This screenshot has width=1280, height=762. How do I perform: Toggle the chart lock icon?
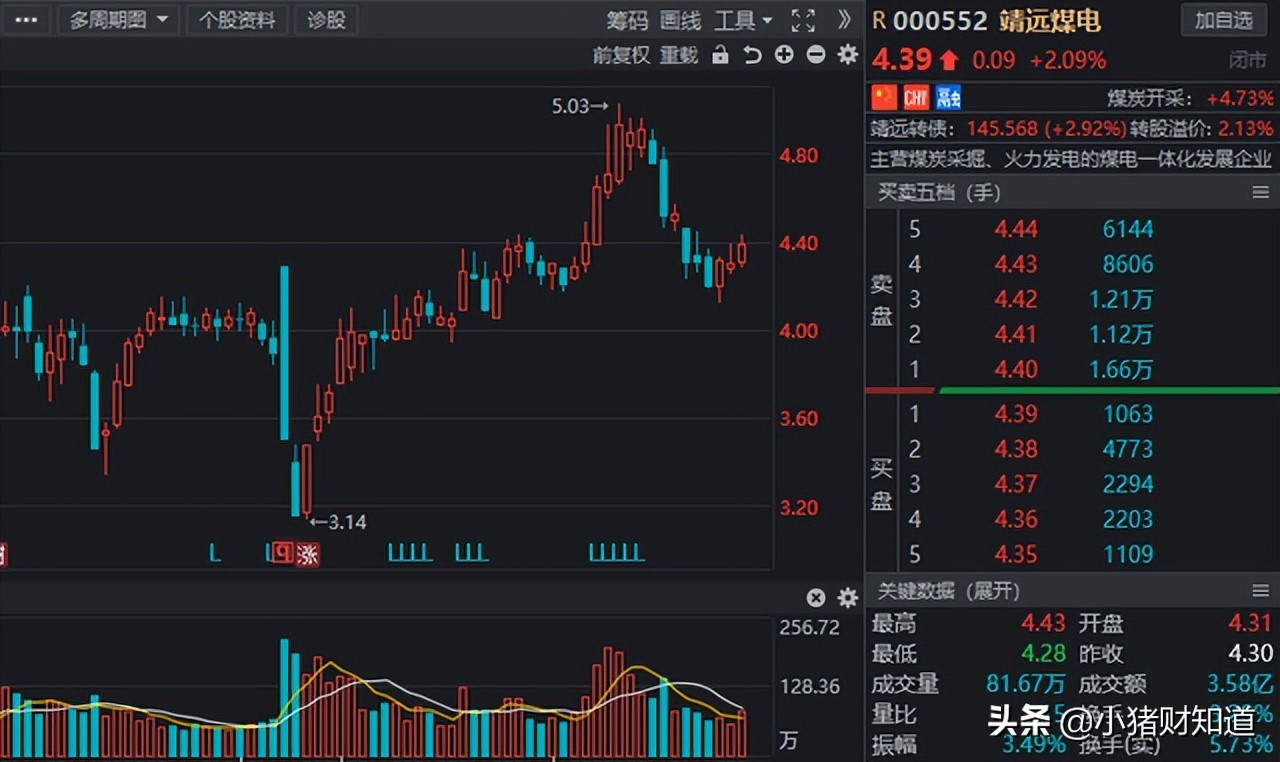pyautogui.click(x=720, y=55)
